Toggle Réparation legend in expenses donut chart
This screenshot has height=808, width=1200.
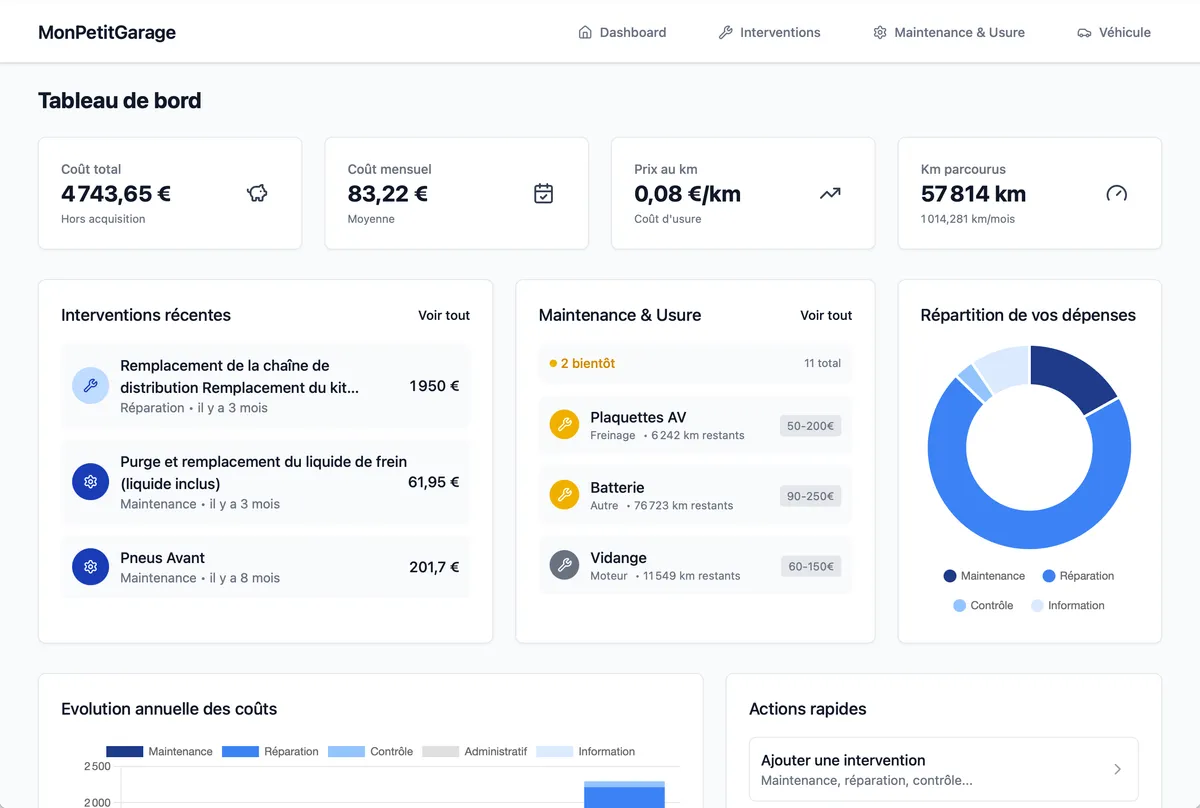[1078, 576]
